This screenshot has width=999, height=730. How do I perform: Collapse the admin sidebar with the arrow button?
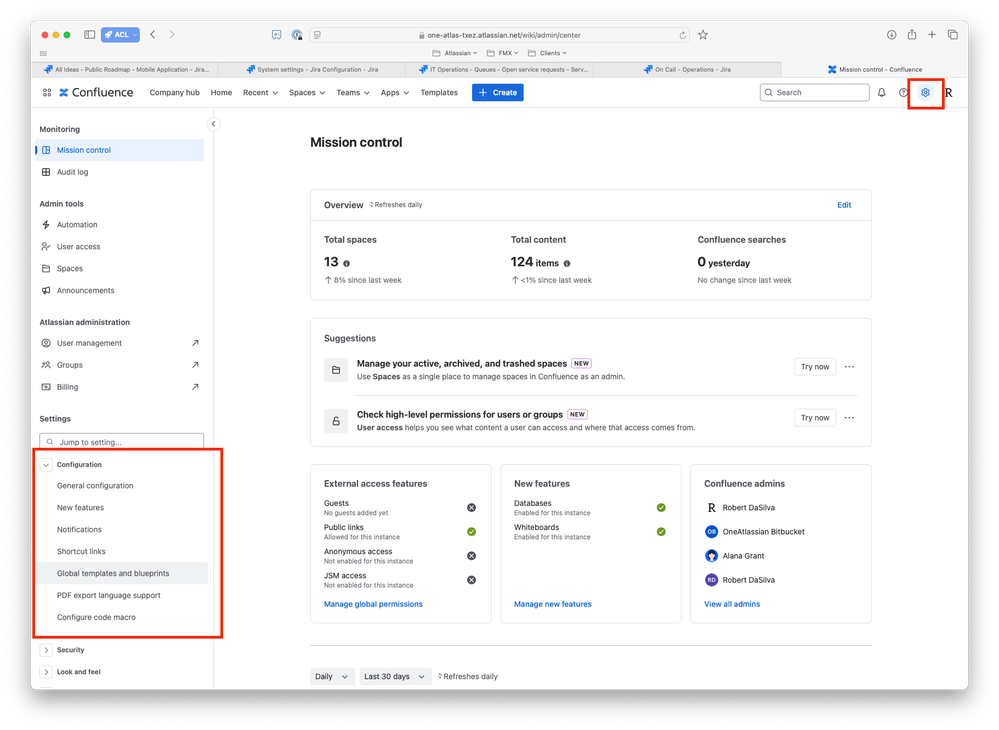click(x=213, y=124)
